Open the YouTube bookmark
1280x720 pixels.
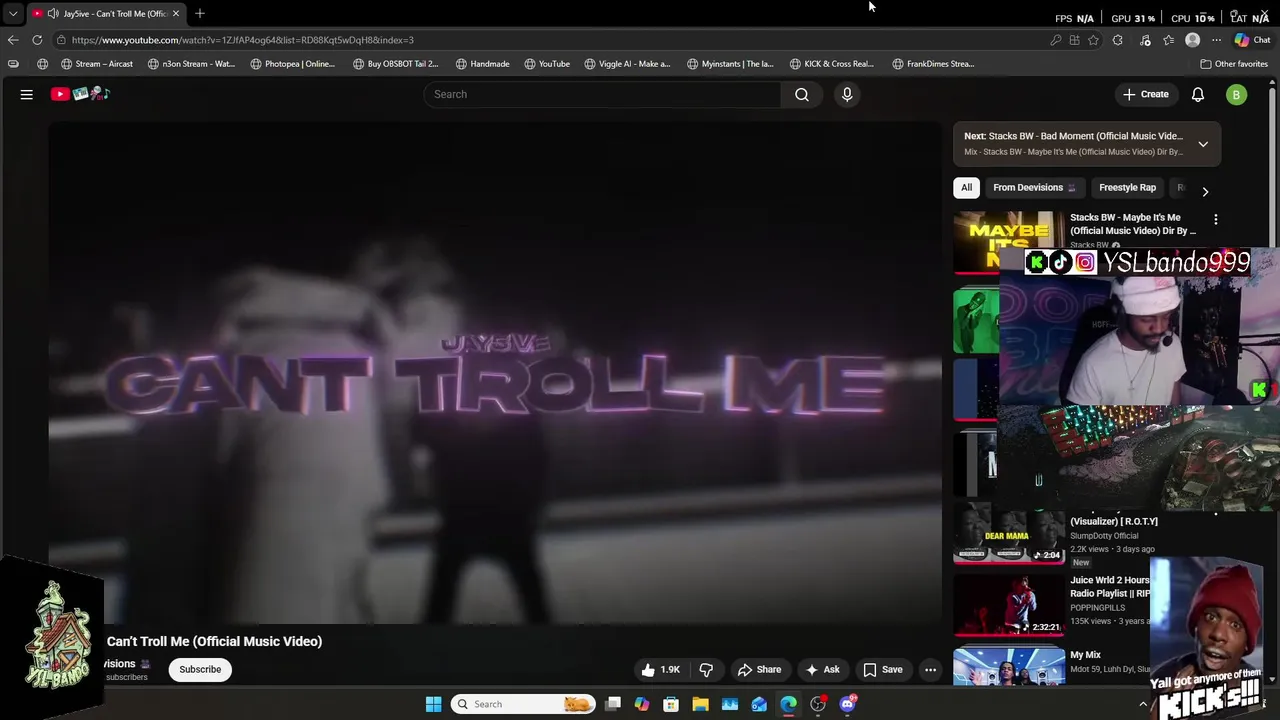click(x=547, y=64)
